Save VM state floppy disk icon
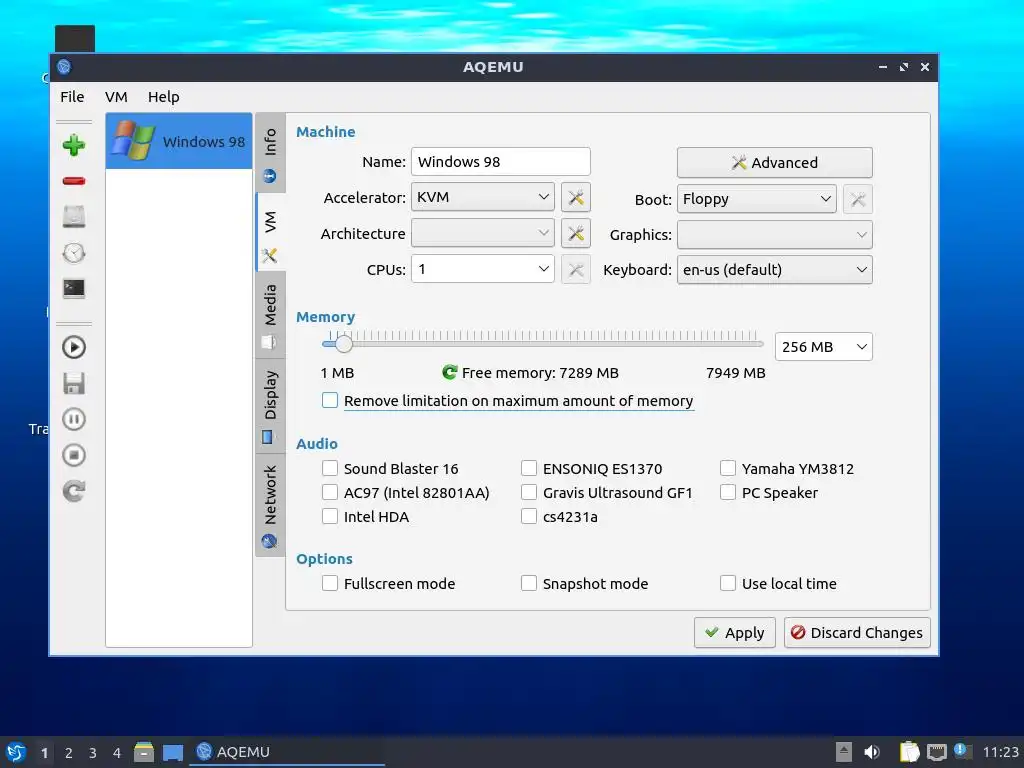 (x=74, y=383)
